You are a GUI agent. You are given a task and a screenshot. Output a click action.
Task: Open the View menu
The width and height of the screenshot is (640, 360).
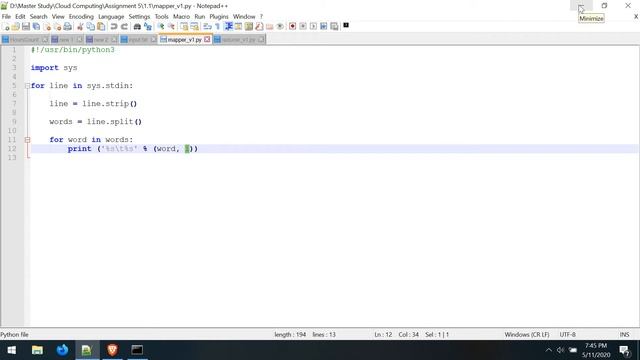tap(58, 17)
